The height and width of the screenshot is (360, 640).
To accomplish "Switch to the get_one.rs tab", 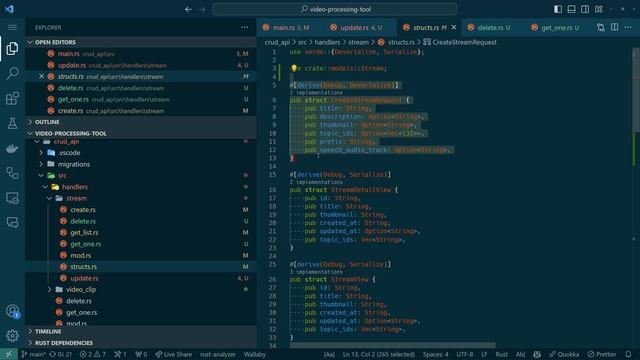I will [x=560, y=27].
